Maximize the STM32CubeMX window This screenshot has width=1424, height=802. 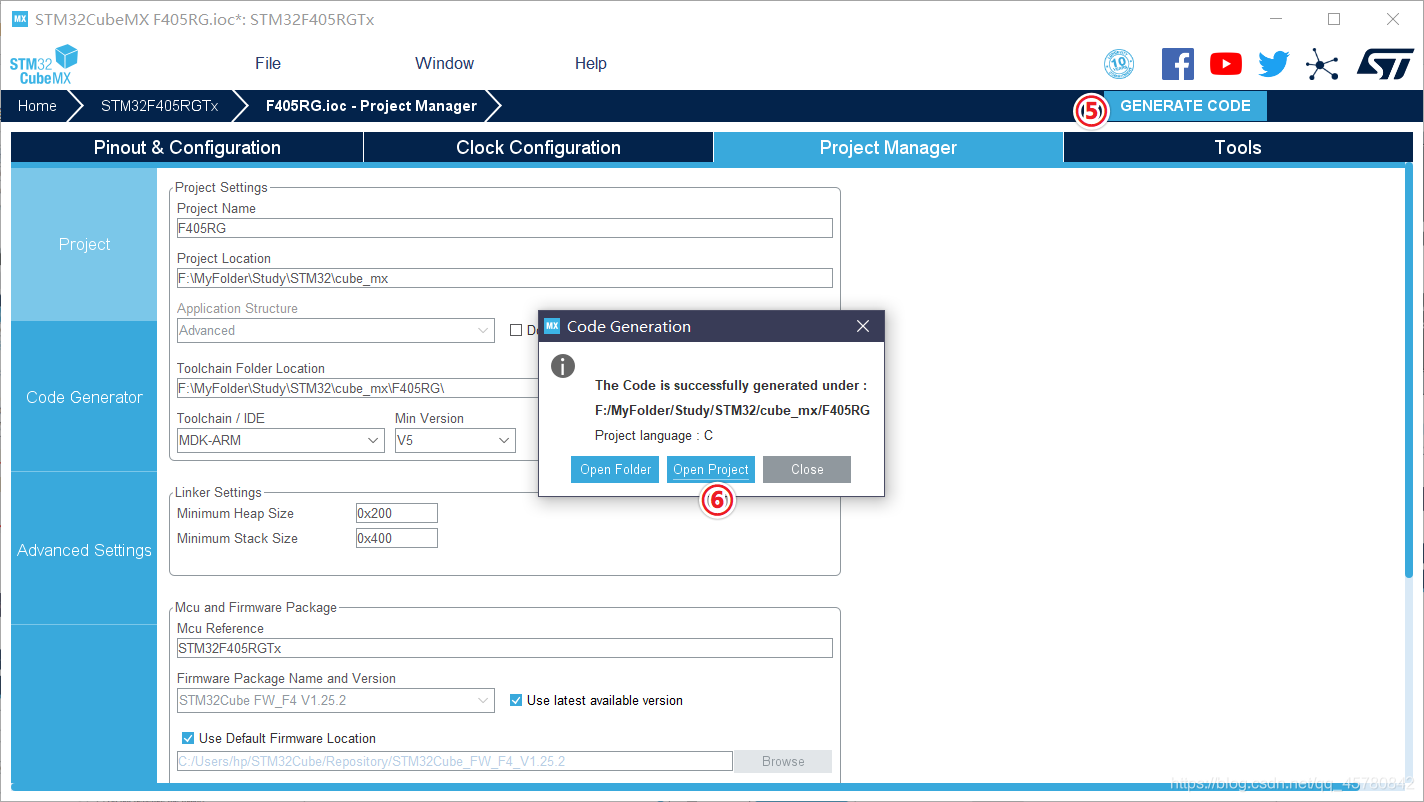[1334, 19]
